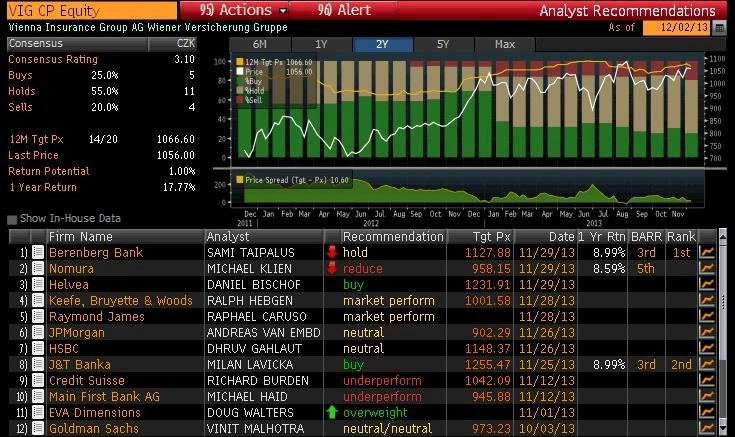Show chart icon for EVA Dimensions row
Image resolution: width=735 pixels, height=437 pixels.
707,413
